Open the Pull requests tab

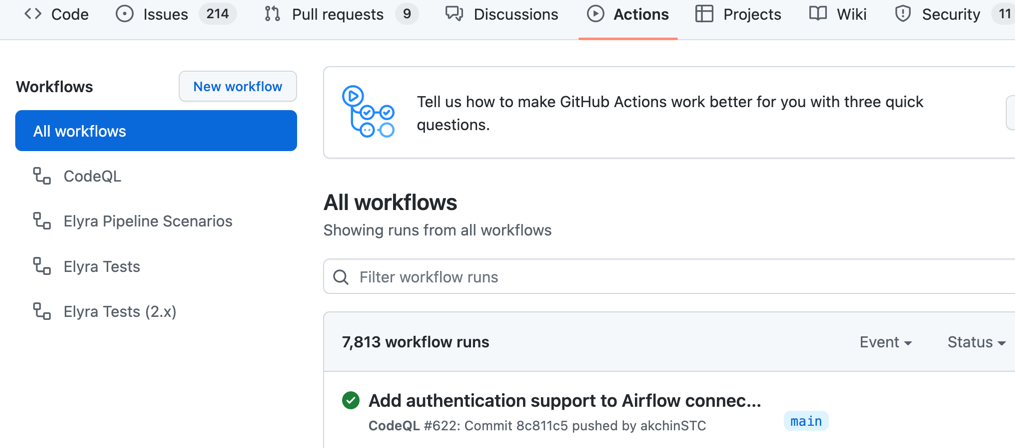pyautogui.click(x=340, y=14)
